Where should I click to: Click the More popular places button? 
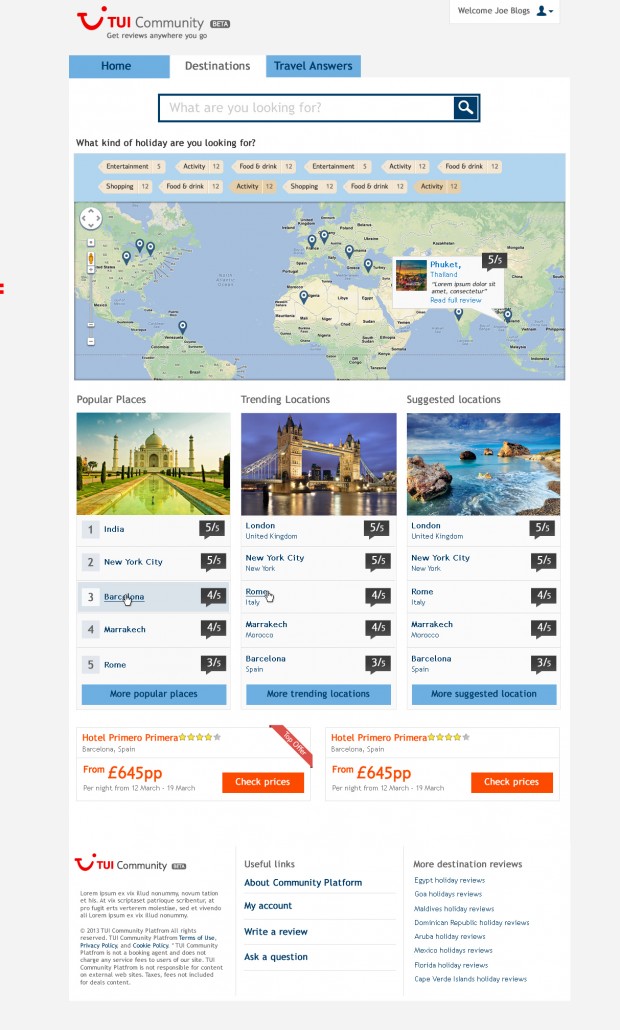153,694
